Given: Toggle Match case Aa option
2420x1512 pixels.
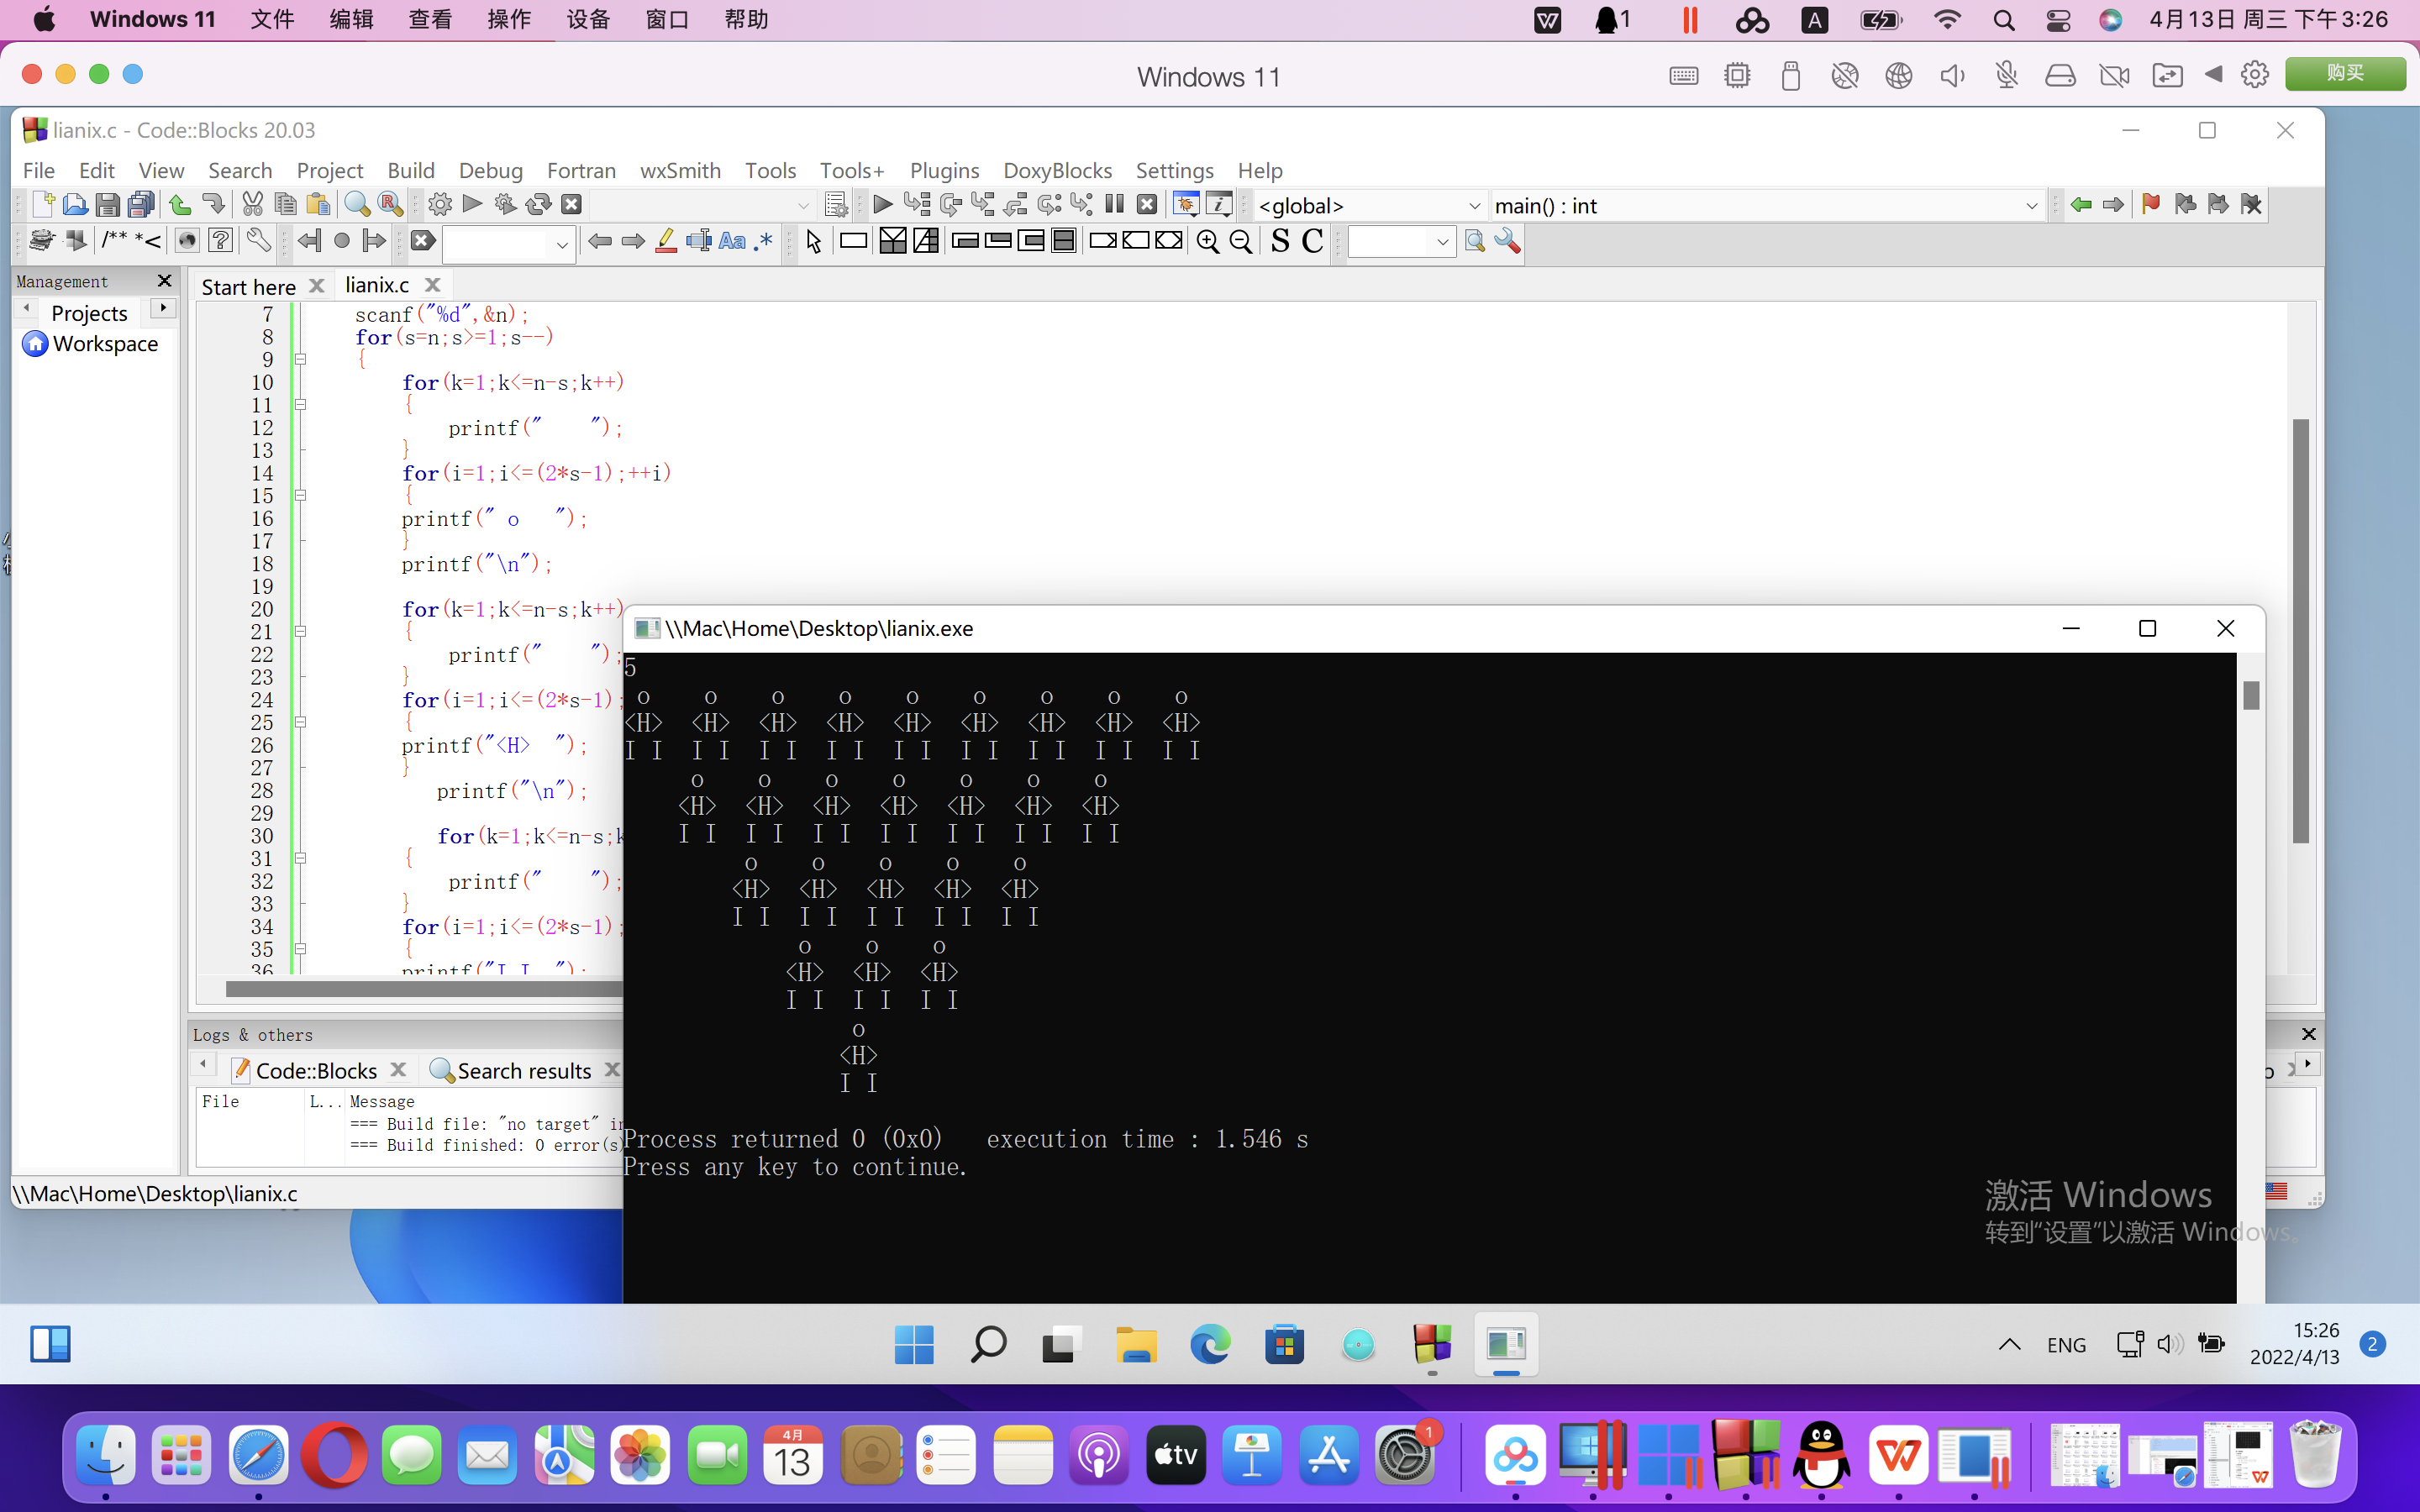Looking at the screenshot, I should (x=731, y=242).
